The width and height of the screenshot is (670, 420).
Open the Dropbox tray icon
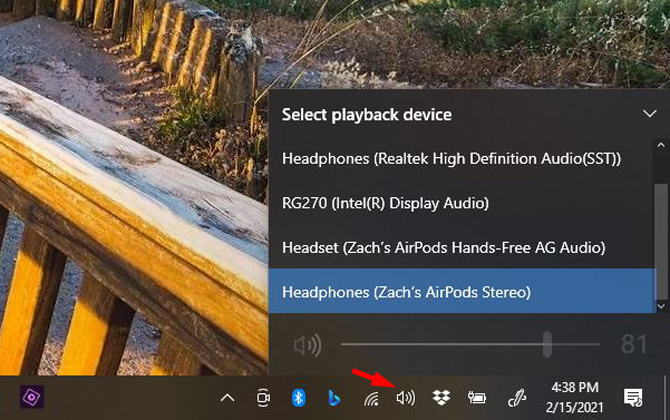tap(441, 398)
